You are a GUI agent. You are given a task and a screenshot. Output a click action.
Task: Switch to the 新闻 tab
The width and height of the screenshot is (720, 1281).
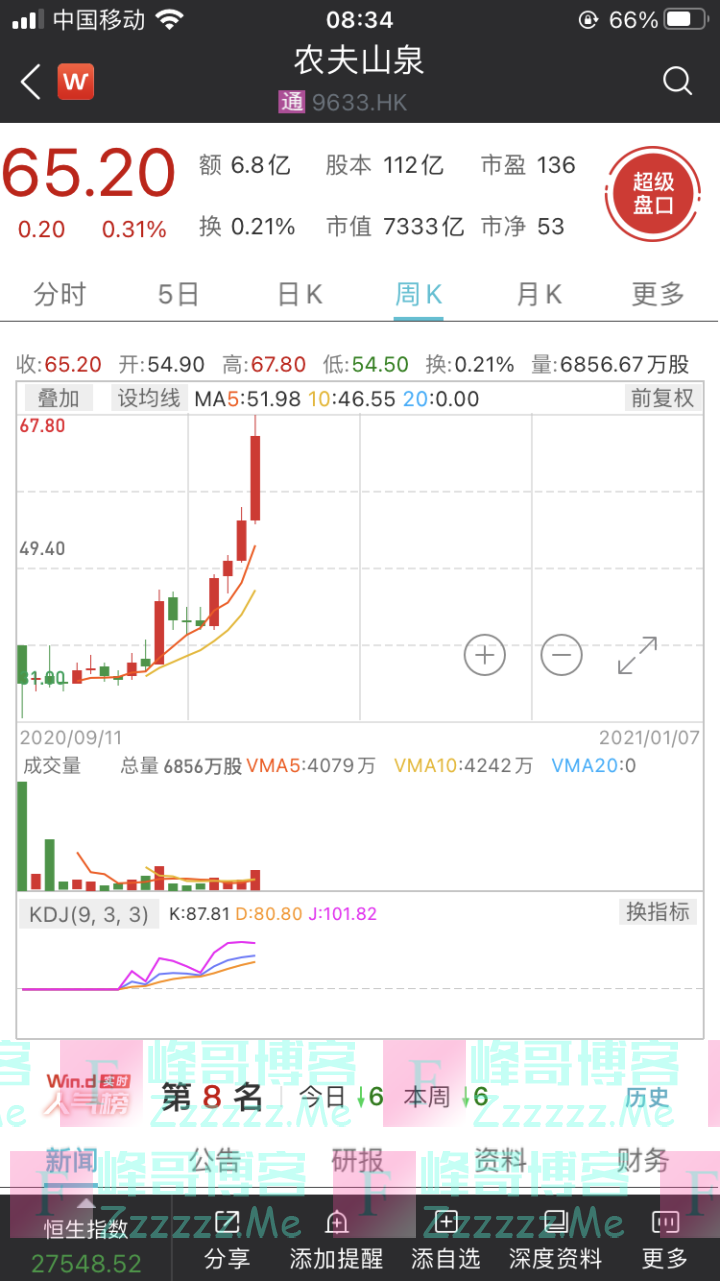[x=72, y=1161]
